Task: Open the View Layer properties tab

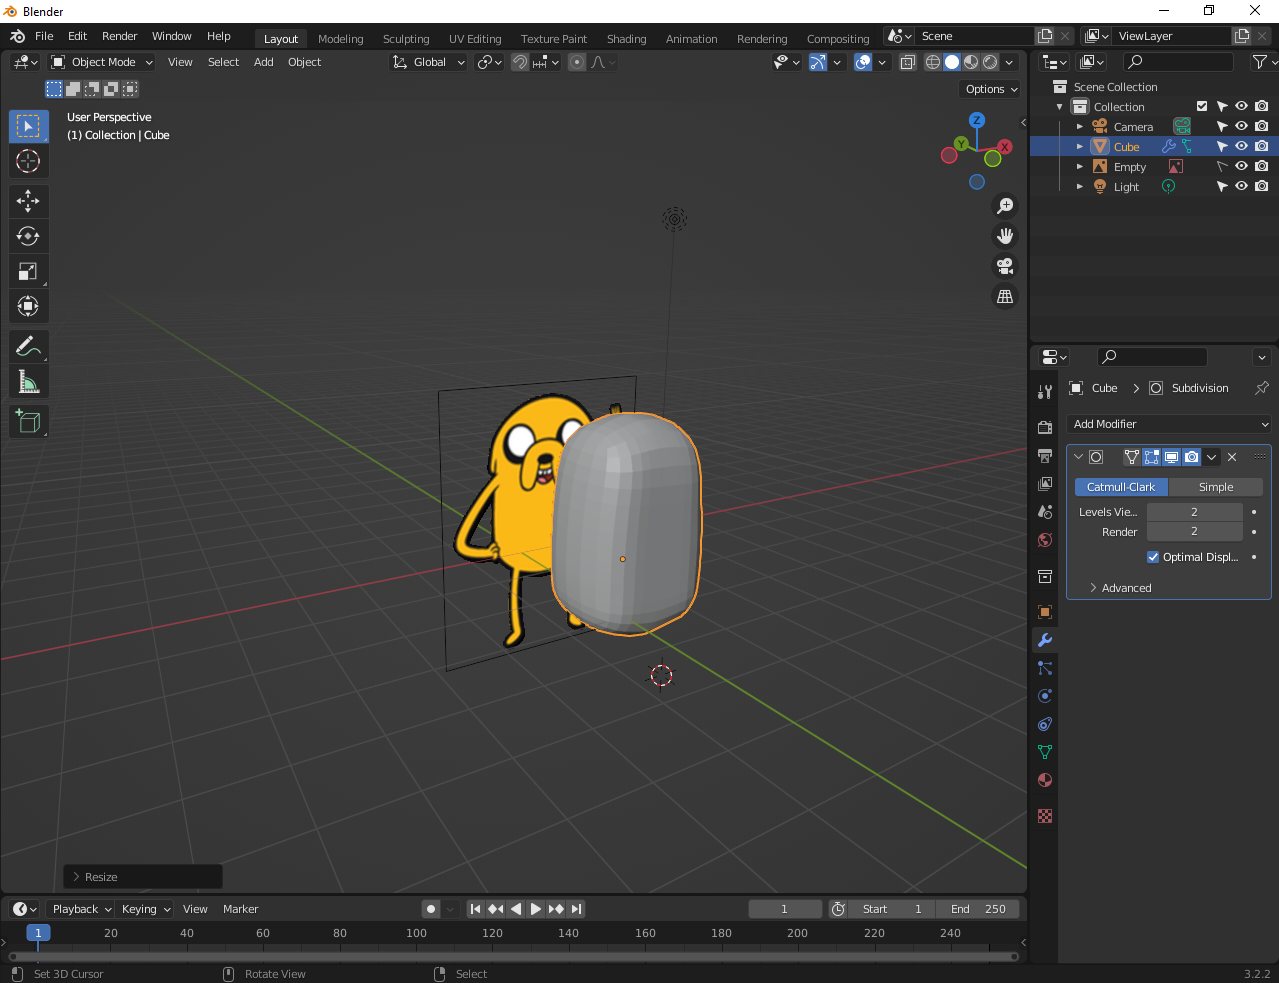Action: click(1045, 484)
